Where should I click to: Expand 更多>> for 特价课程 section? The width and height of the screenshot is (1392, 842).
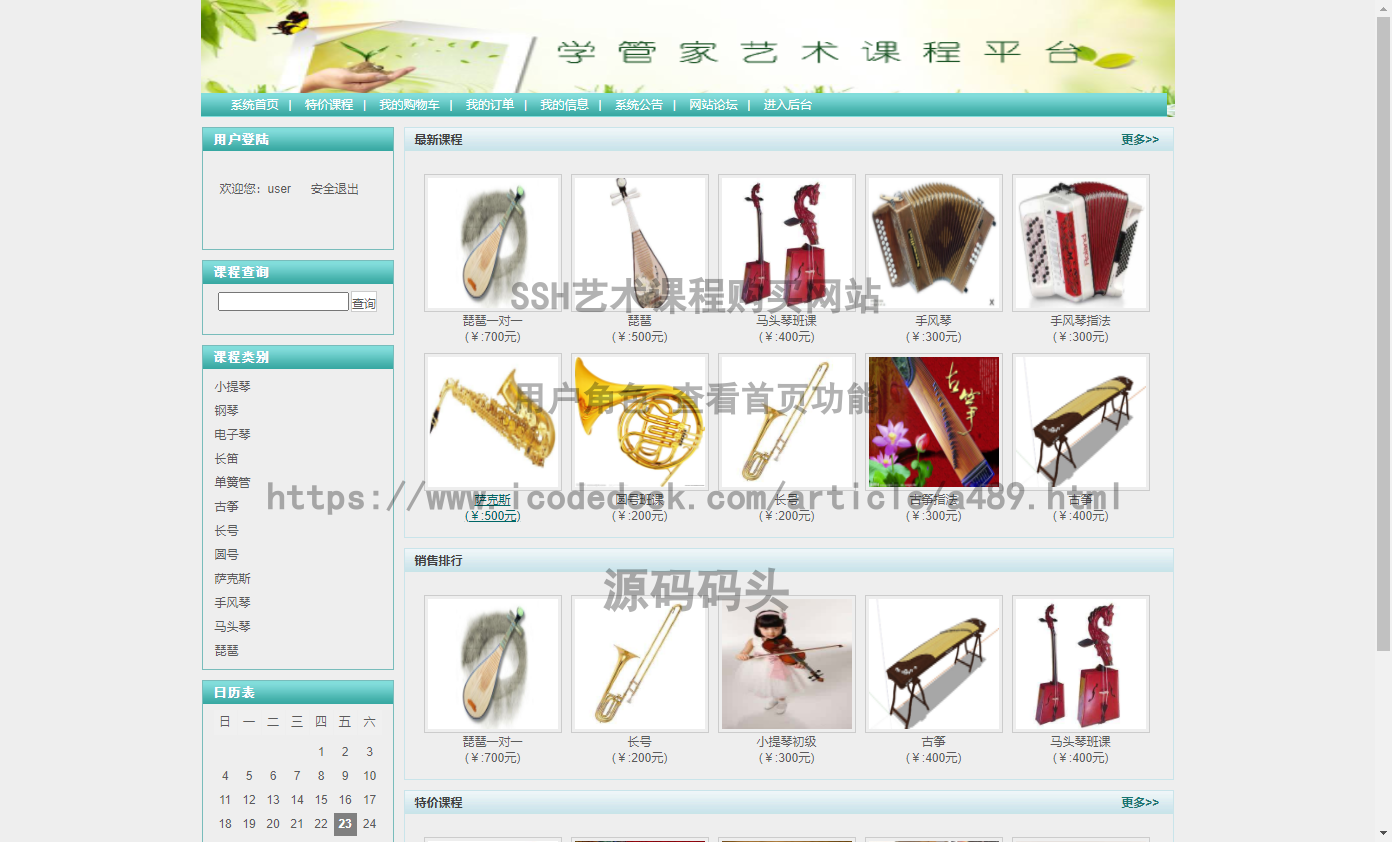pyautogui.click(x=1139, y=803)
